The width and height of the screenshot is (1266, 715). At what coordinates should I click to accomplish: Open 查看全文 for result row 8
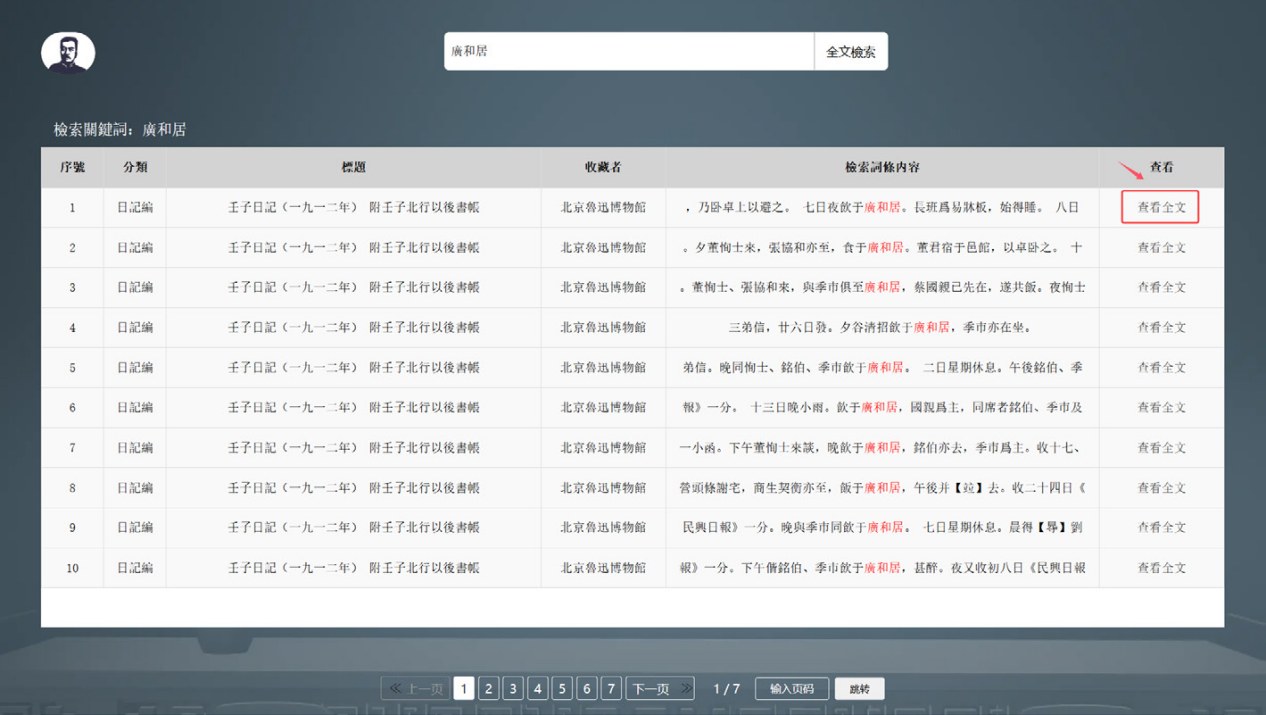click(x=1161, y=488)
